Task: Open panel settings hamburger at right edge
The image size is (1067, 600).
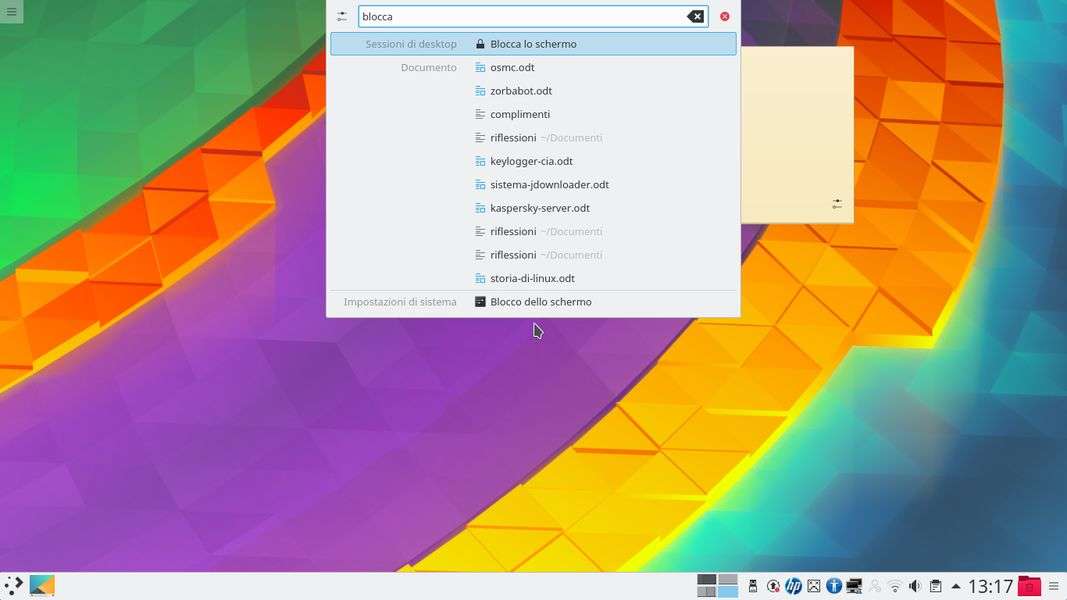Action: pos(1054,586)
